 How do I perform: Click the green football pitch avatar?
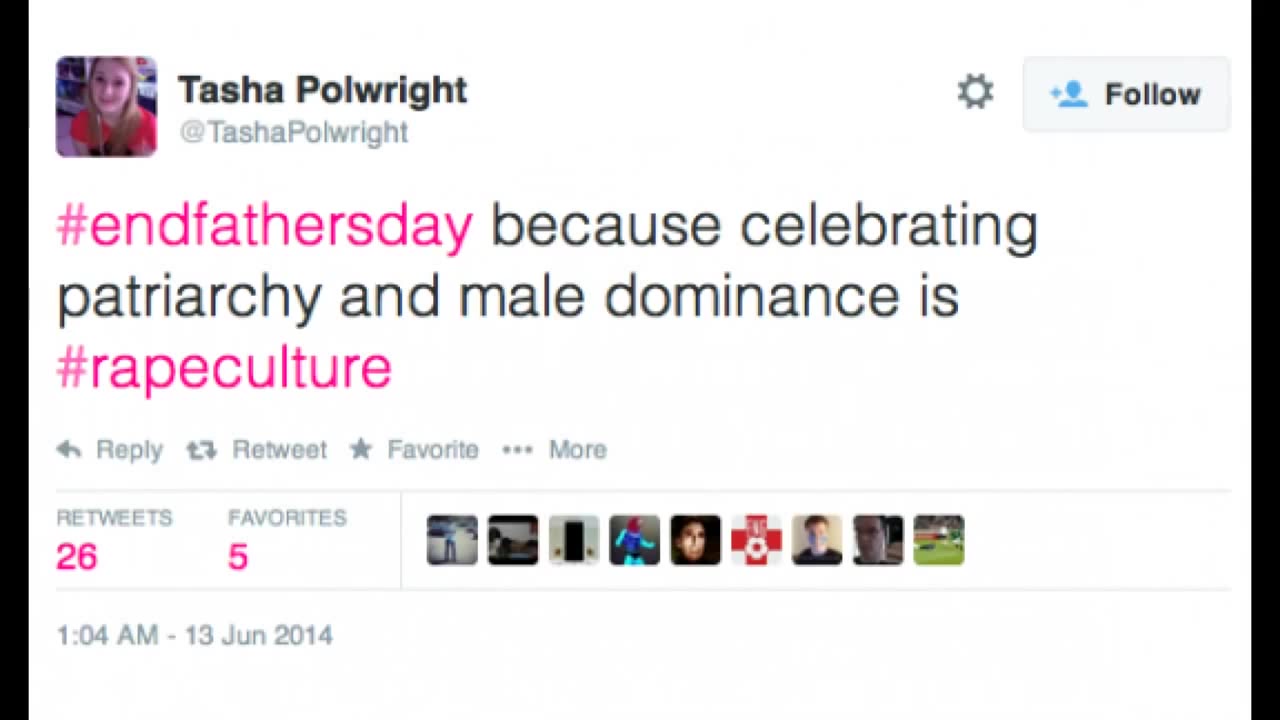coord(938,540)
